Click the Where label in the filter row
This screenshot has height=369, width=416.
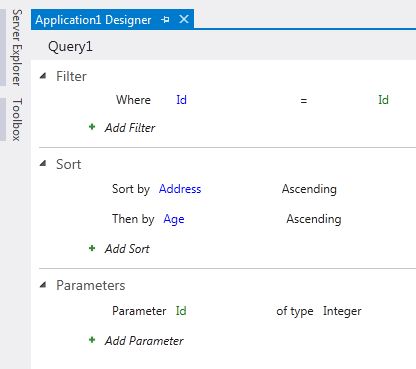coord(133,100)
